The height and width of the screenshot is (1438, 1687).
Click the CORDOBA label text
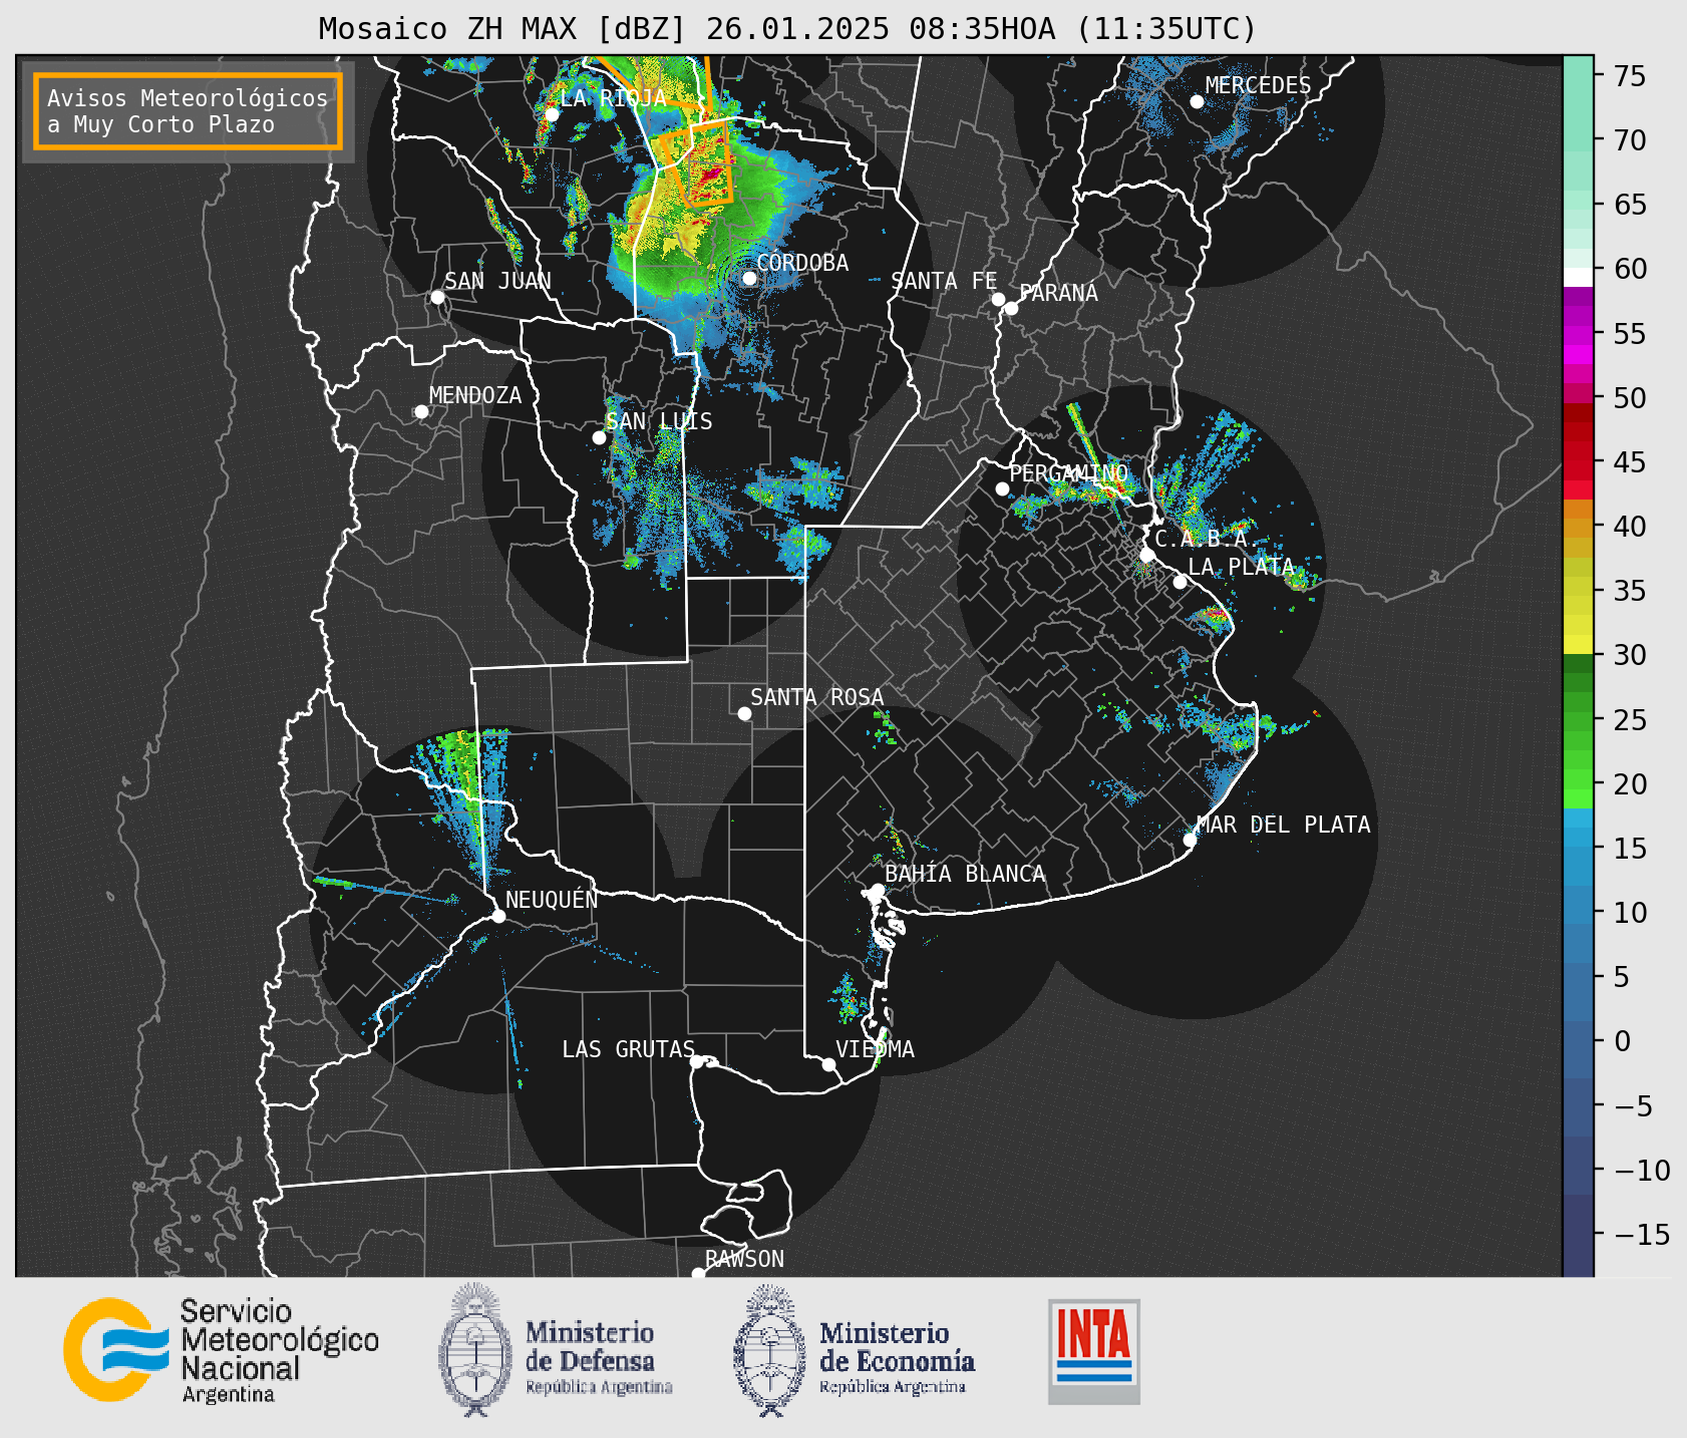tap(802, 263)
